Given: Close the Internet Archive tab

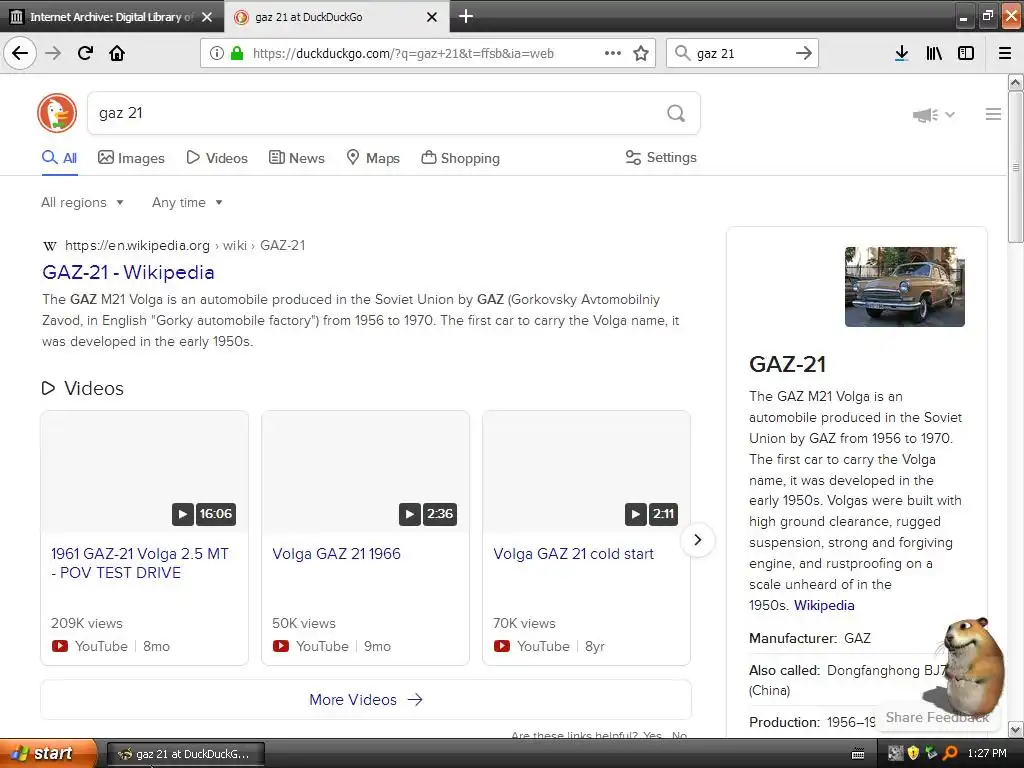Looking at the screenshot, I should pyautogui.click(x=207, y=17).
